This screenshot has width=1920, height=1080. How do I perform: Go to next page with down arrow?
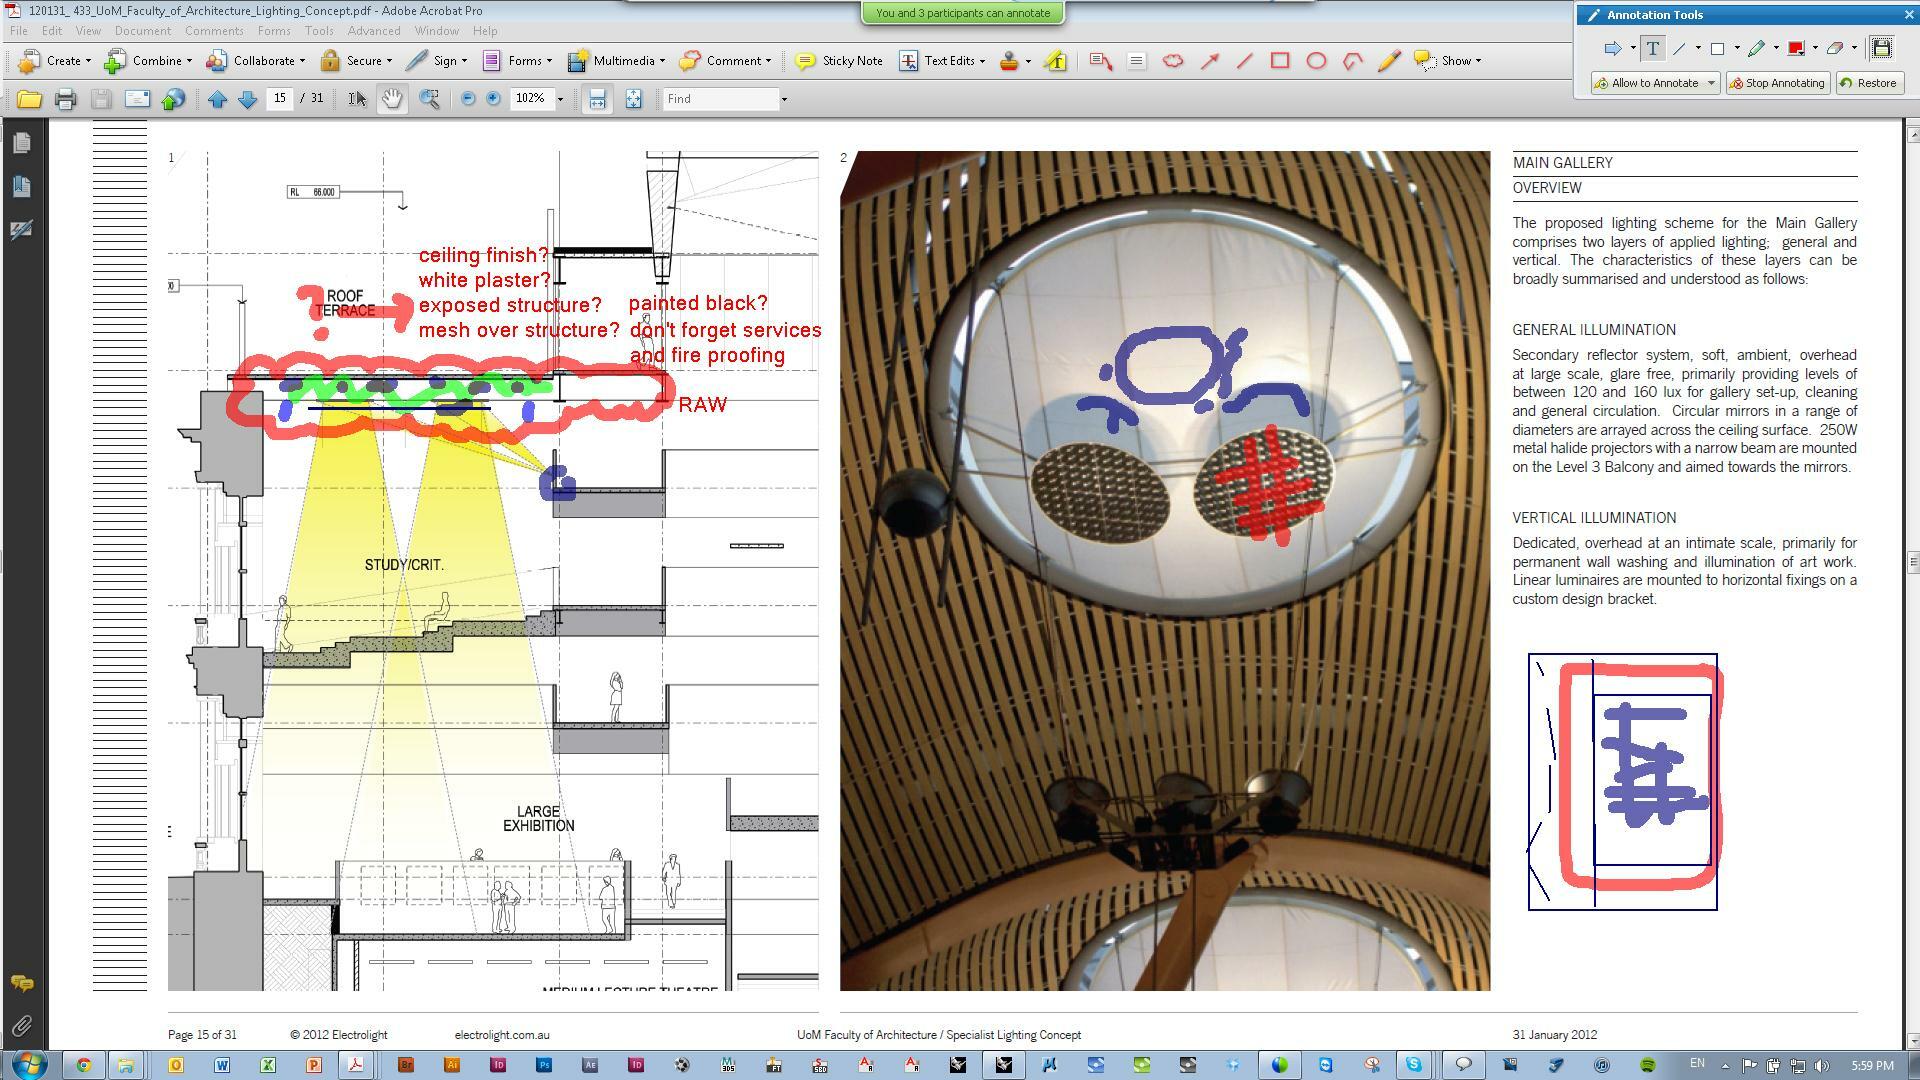click(248, 99)
